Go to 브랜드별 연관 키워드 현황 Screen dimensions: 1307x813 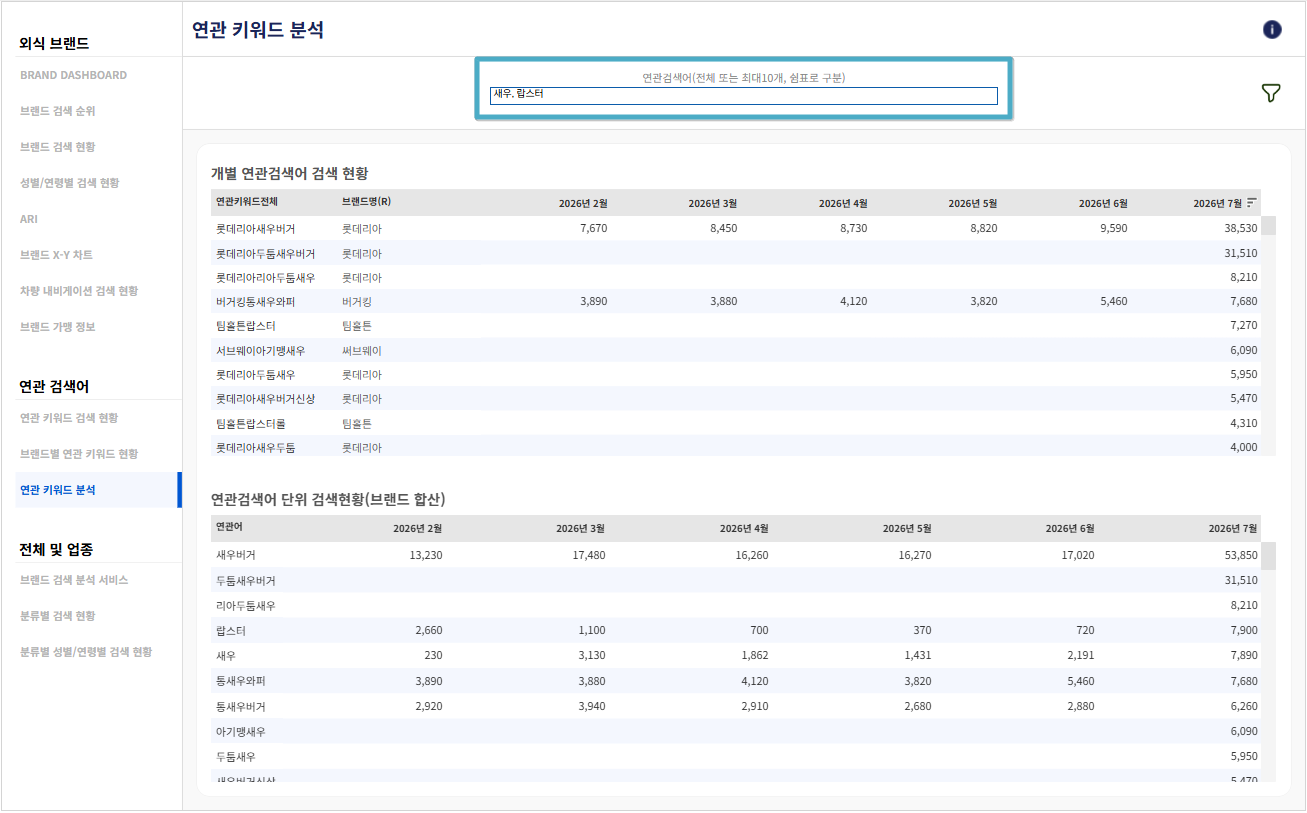point(79,454)
